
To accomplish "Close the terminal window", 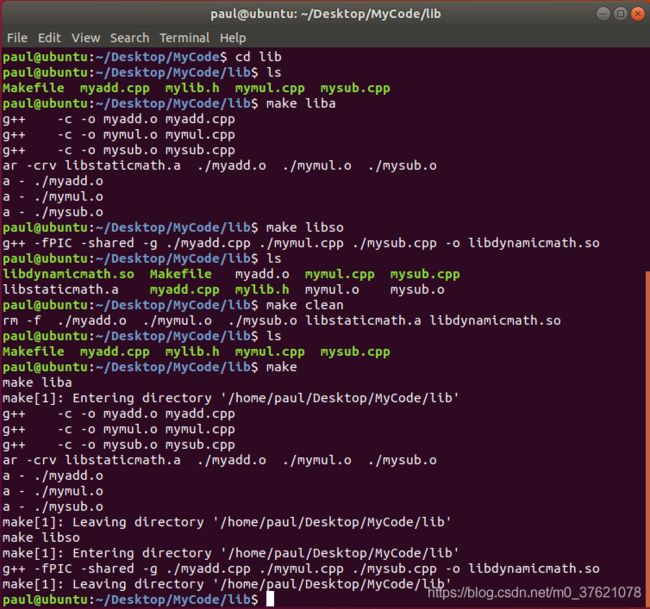I will 637,14.
